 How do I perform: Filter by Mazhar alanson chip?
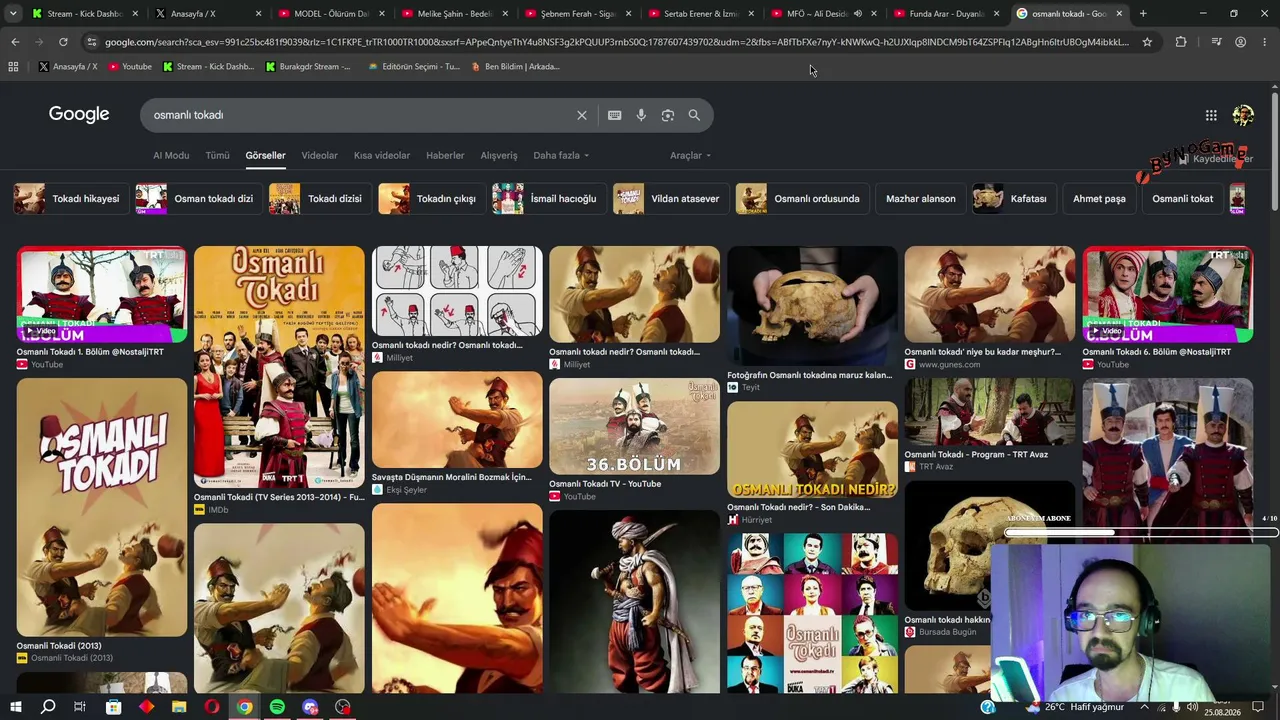[x=920, y=198]
